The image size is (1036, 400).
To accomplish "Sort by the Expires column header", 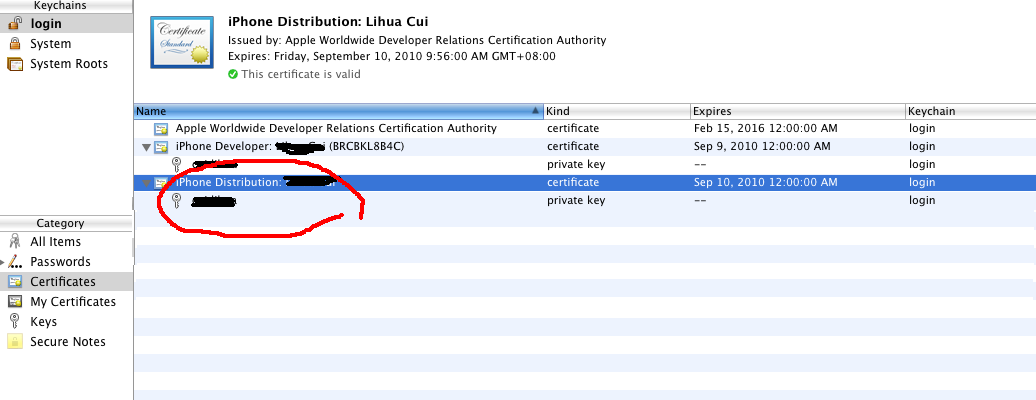I will tap(798, 111).
